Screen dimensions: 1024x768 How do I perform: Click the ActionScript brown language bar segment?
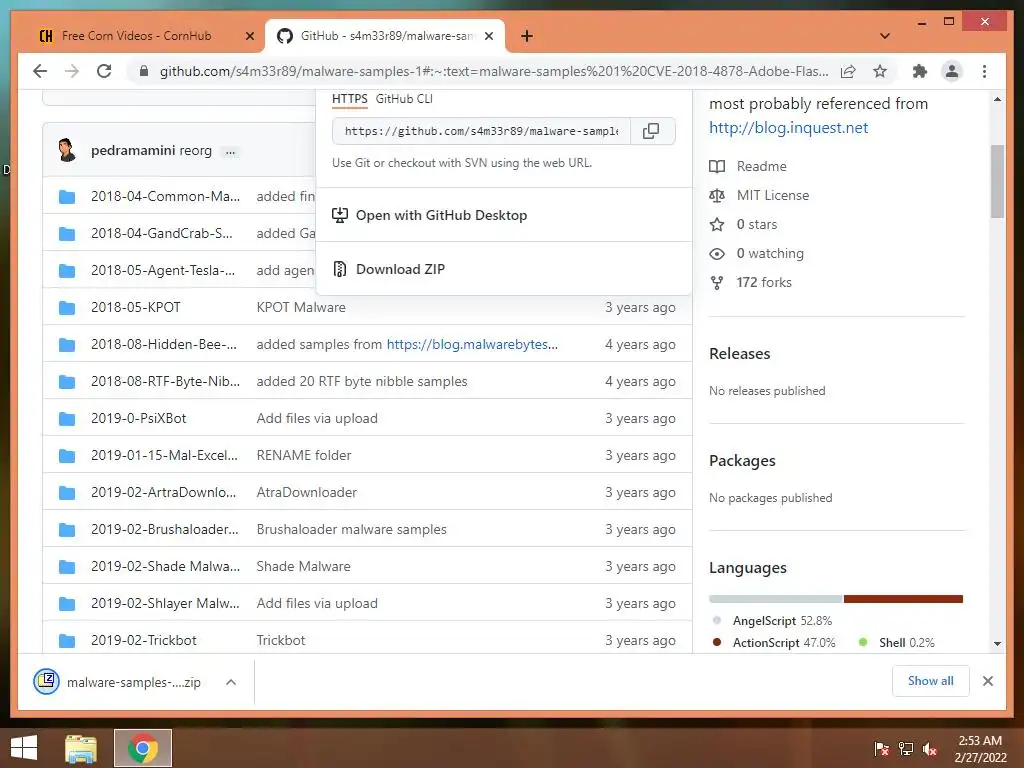coord(903,599)
